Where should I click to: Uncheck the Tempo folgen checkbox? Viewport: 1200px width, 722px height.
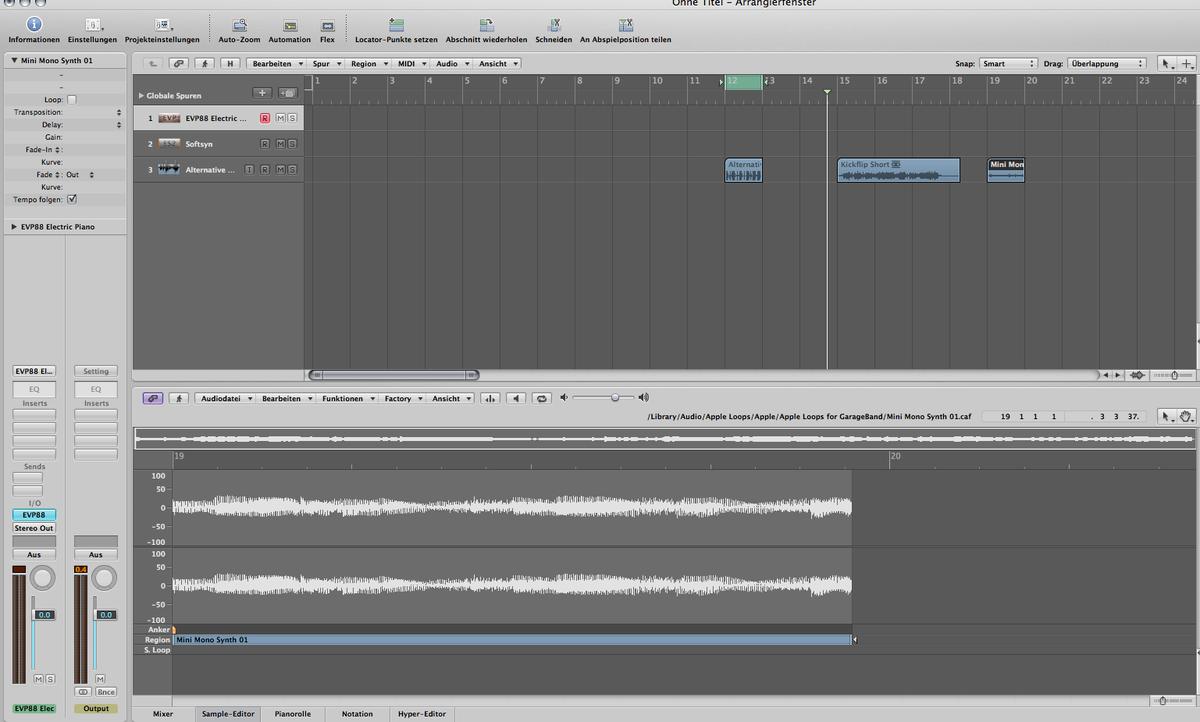click(x=71, y=199)
